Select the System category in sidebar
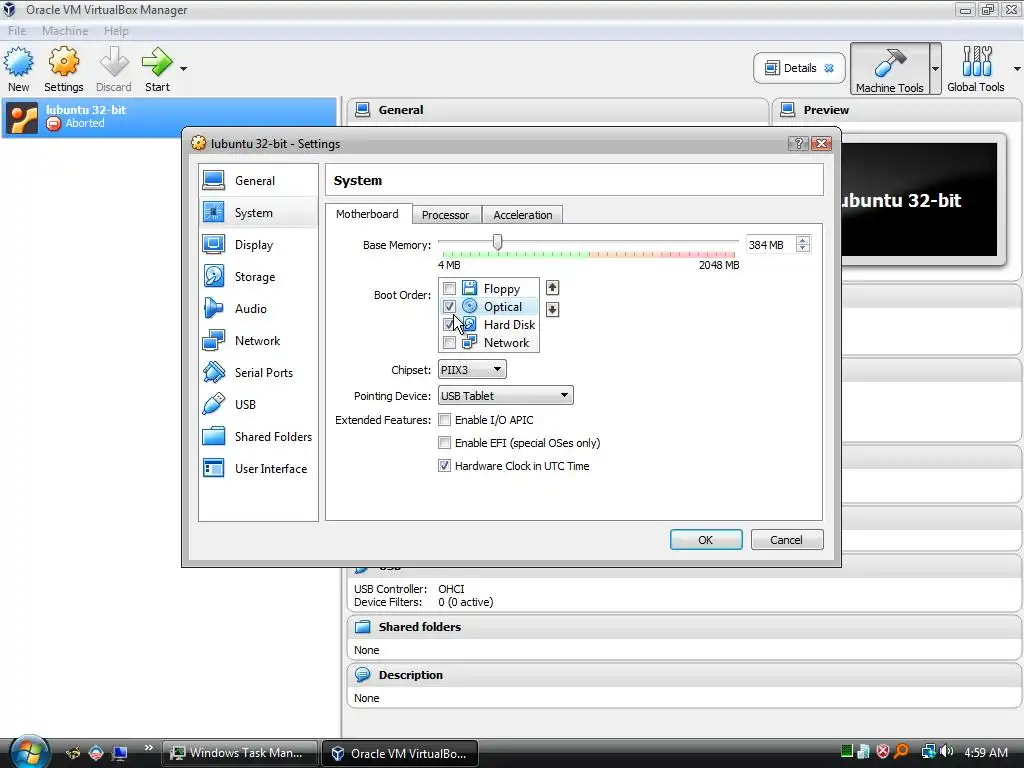Viewport: 1024px width, 768px height. (x=259, y=212)
